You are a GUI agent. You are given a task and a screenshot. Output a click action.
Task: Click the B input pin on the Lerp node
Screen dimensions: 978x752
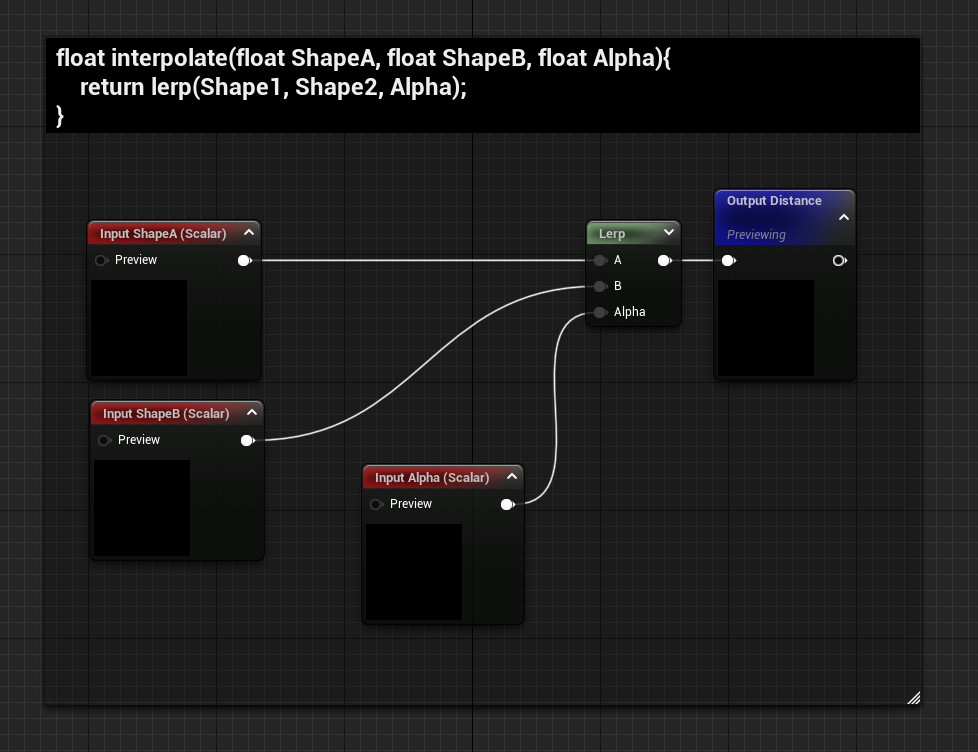[x=601, y=286]
